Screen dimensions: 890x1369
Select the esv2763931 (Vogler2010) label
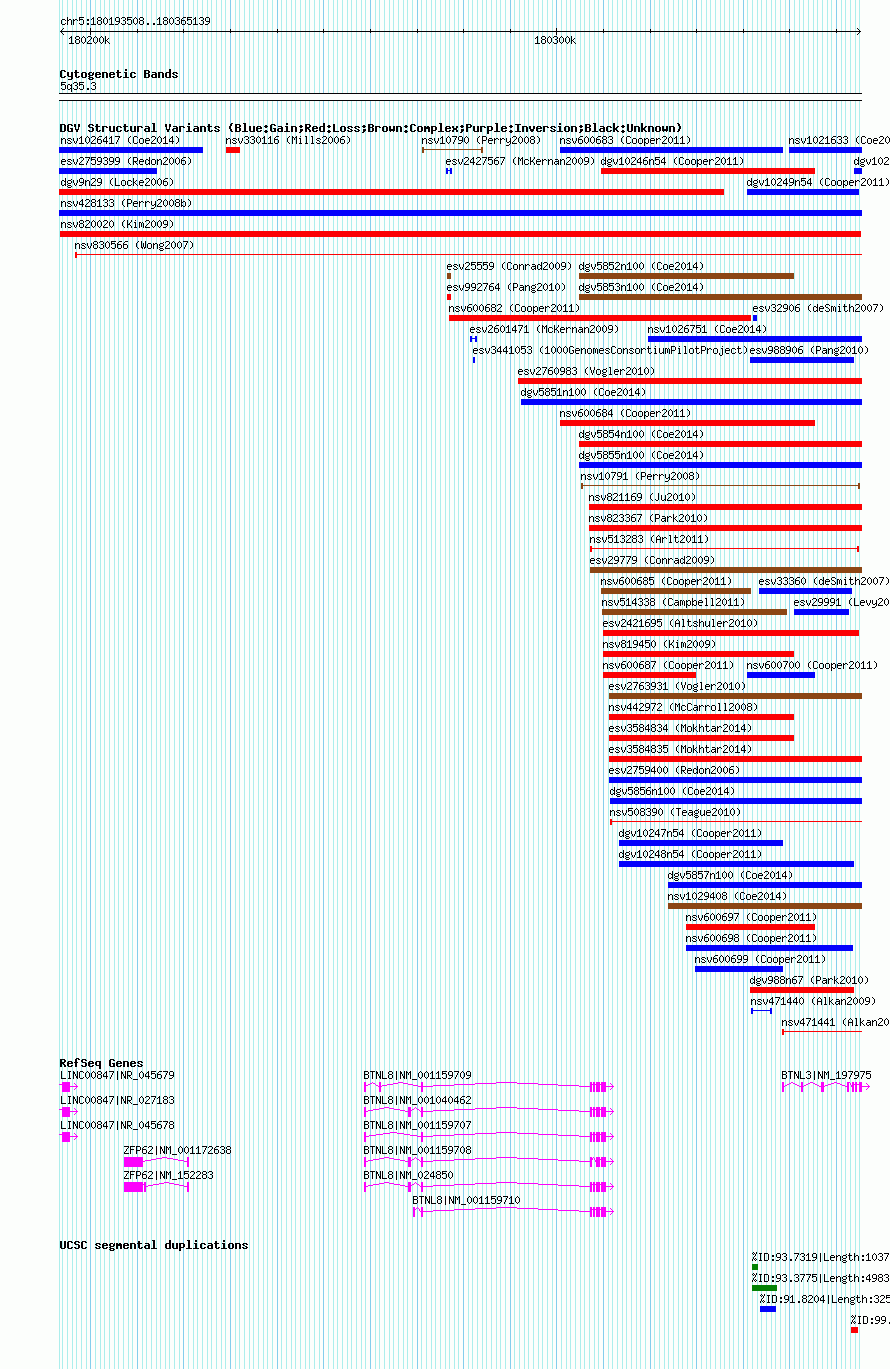(677, 686)
